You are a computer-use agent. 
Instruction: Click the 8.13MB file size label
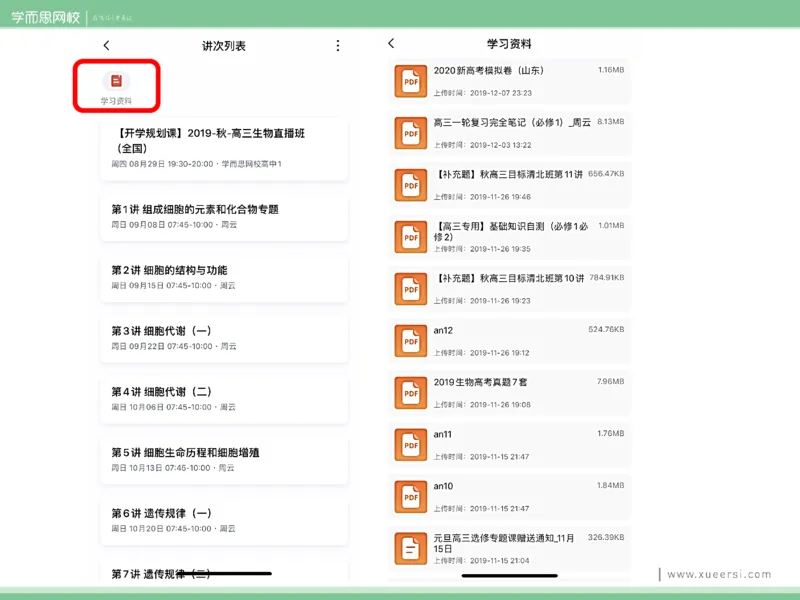click(611, 121)
